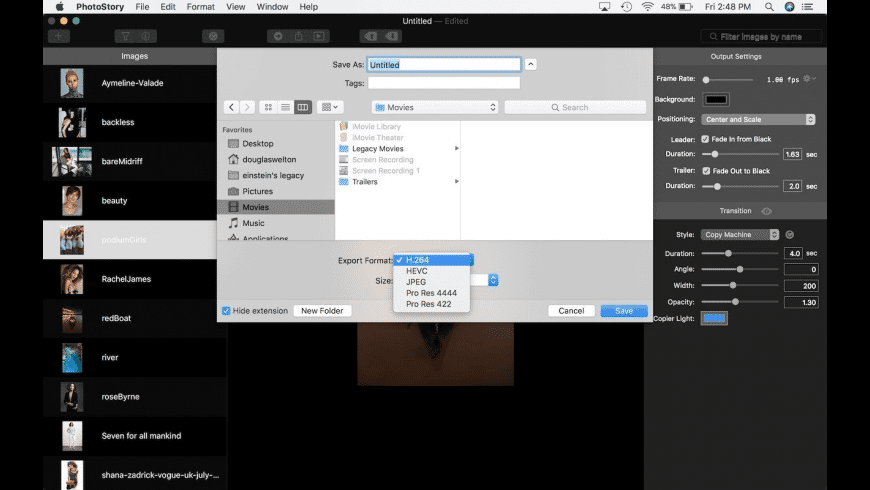Screen dimensions: 870x490
Task: Open Spotlight search in menu bar
Action: (x=769, y=7)
